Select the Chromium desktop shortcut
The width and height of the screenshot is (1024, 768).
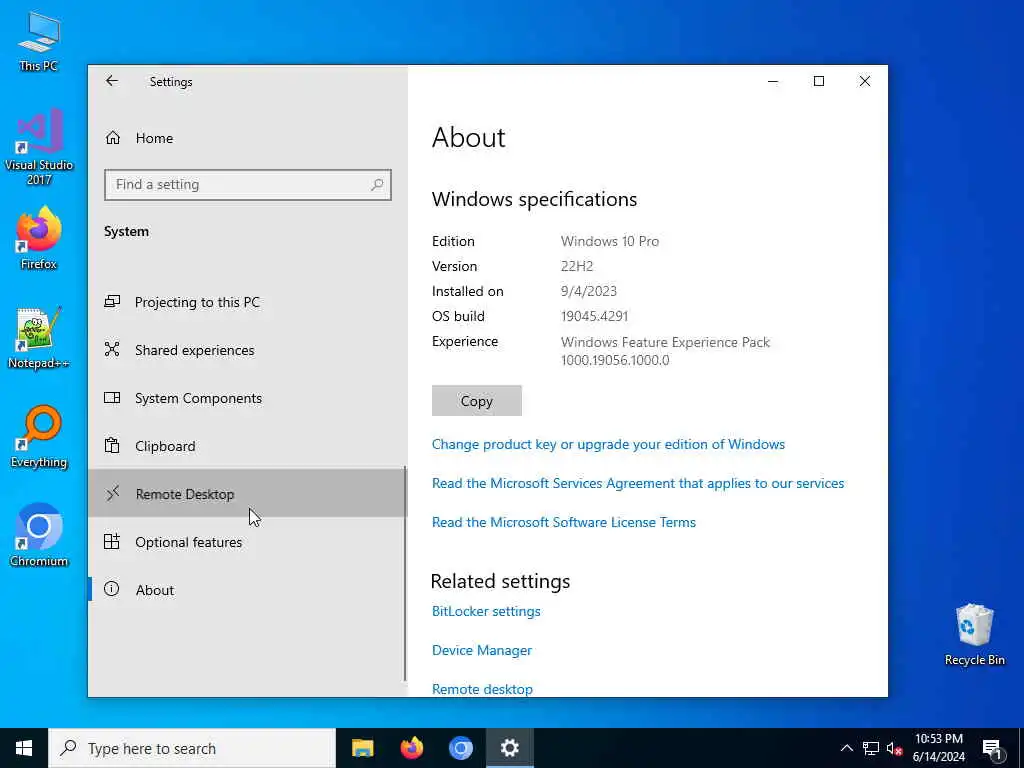coord(39,536)
